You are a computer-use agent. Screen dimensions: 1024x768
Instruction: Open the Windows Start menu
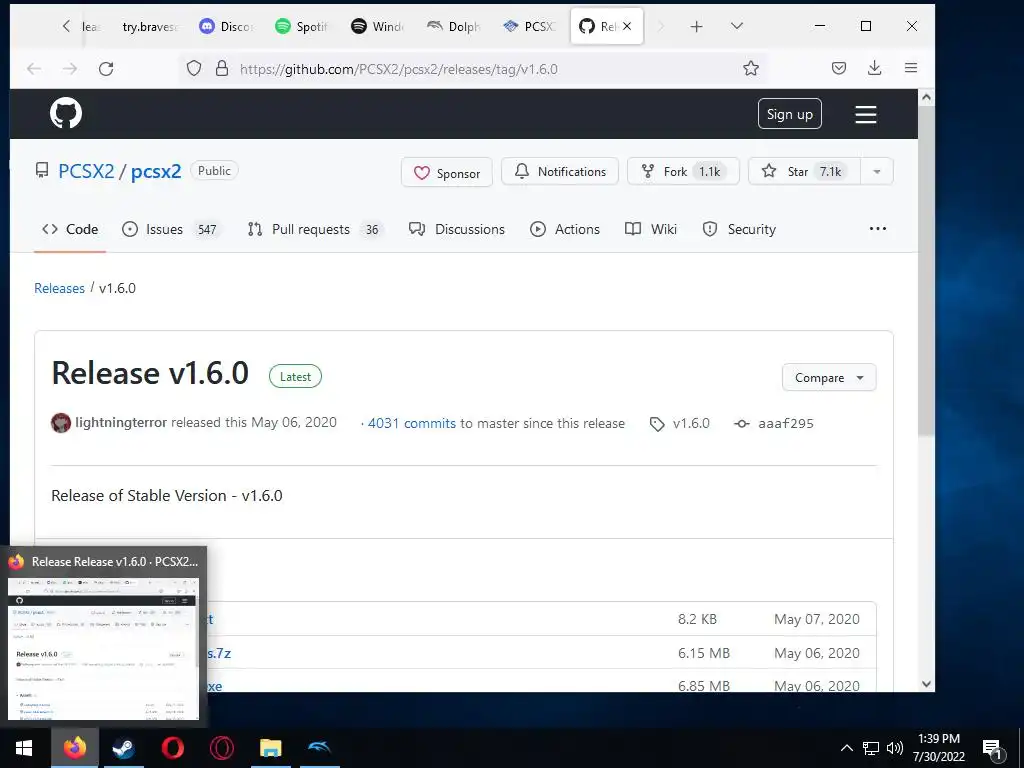tap(24, 748)
